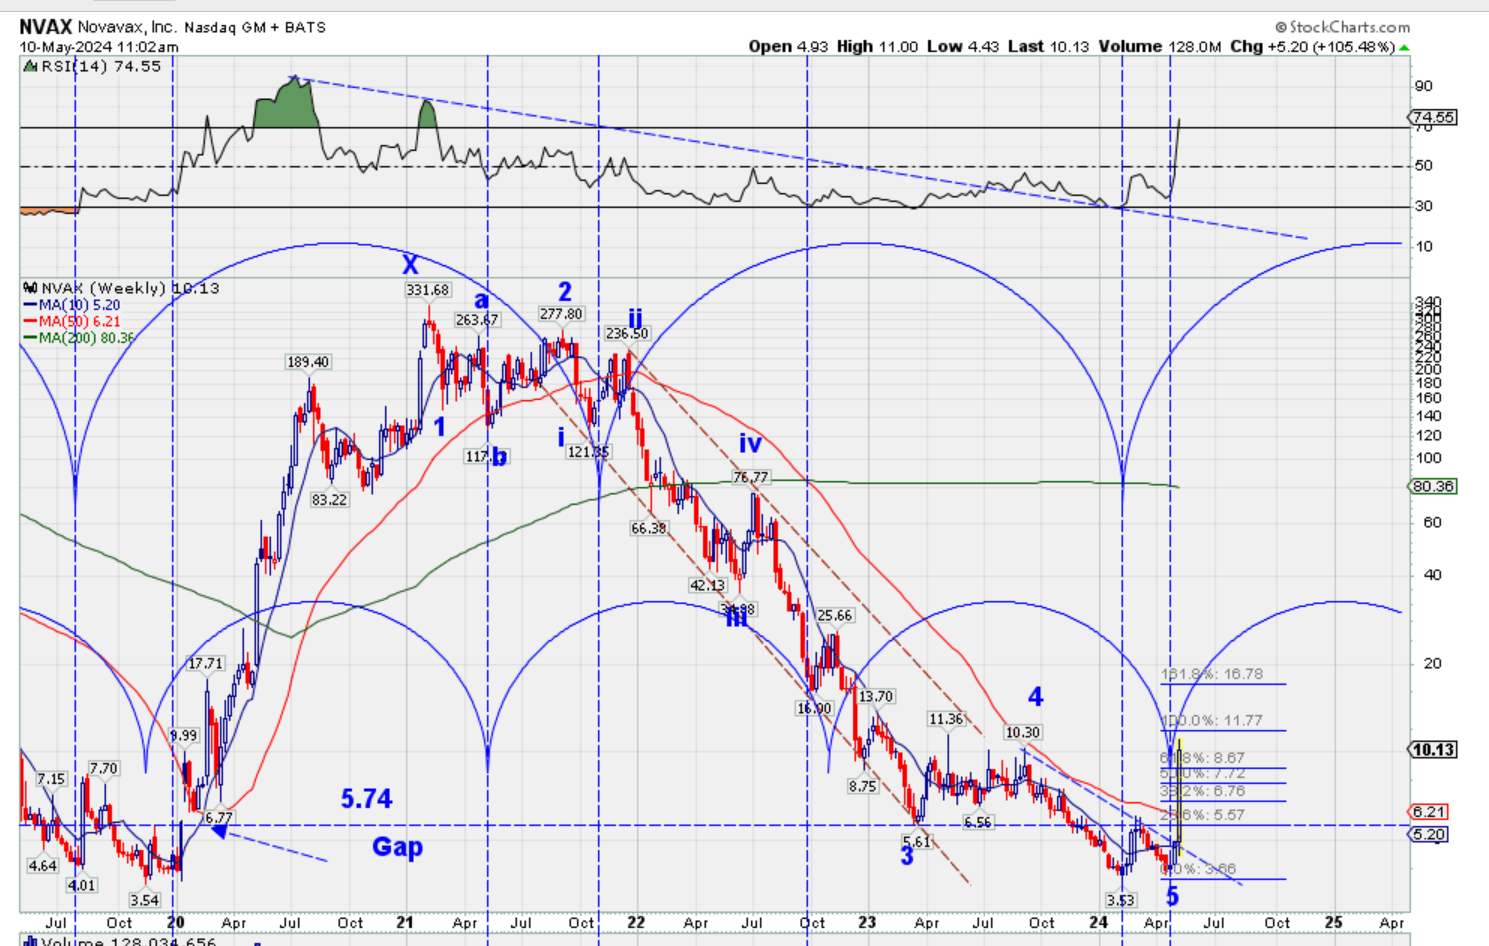Screen dimensions: 1489x946
Task: Click the 236.50 price label
Action: (x=627, y=334)
